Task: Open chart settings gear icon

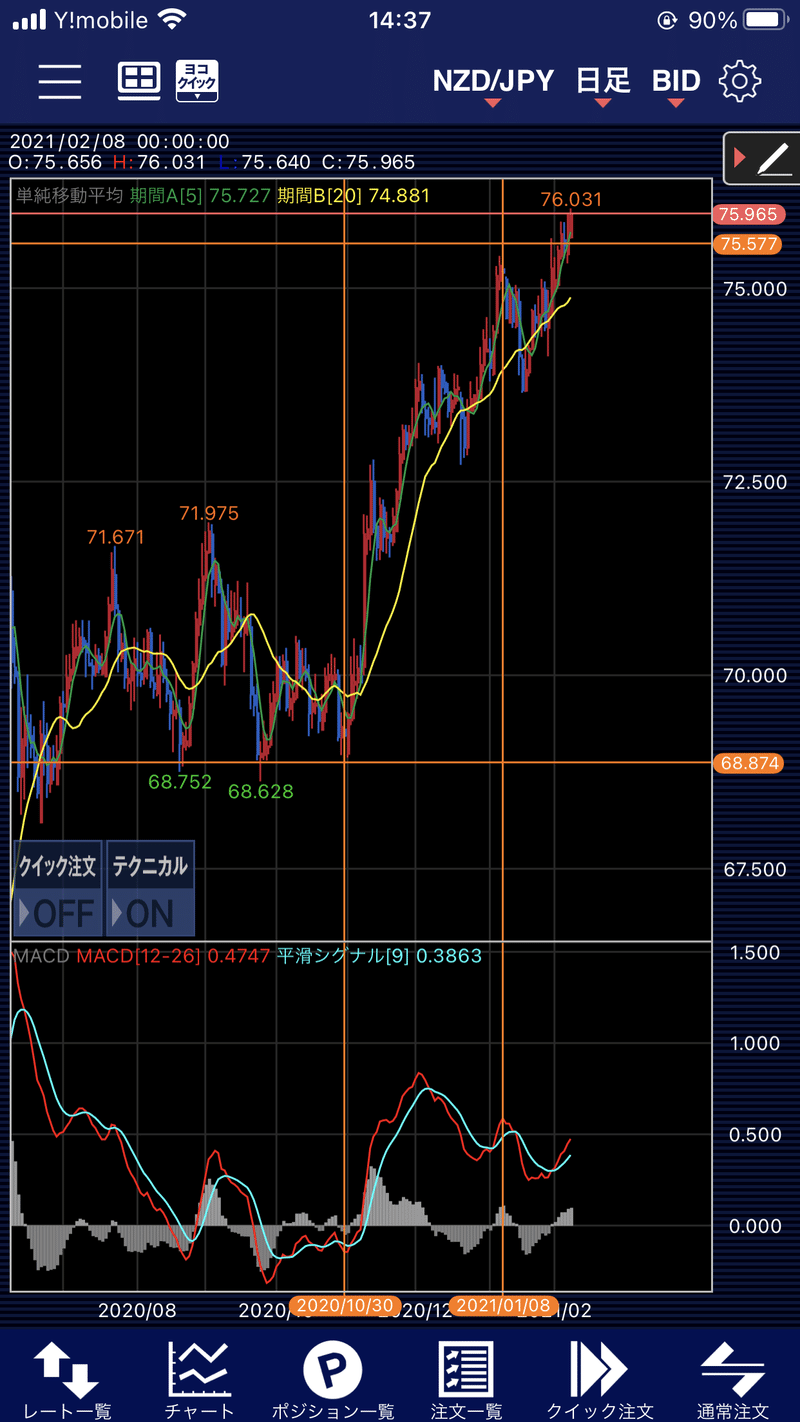Action: pyautogui.click(x=740, y=81)
